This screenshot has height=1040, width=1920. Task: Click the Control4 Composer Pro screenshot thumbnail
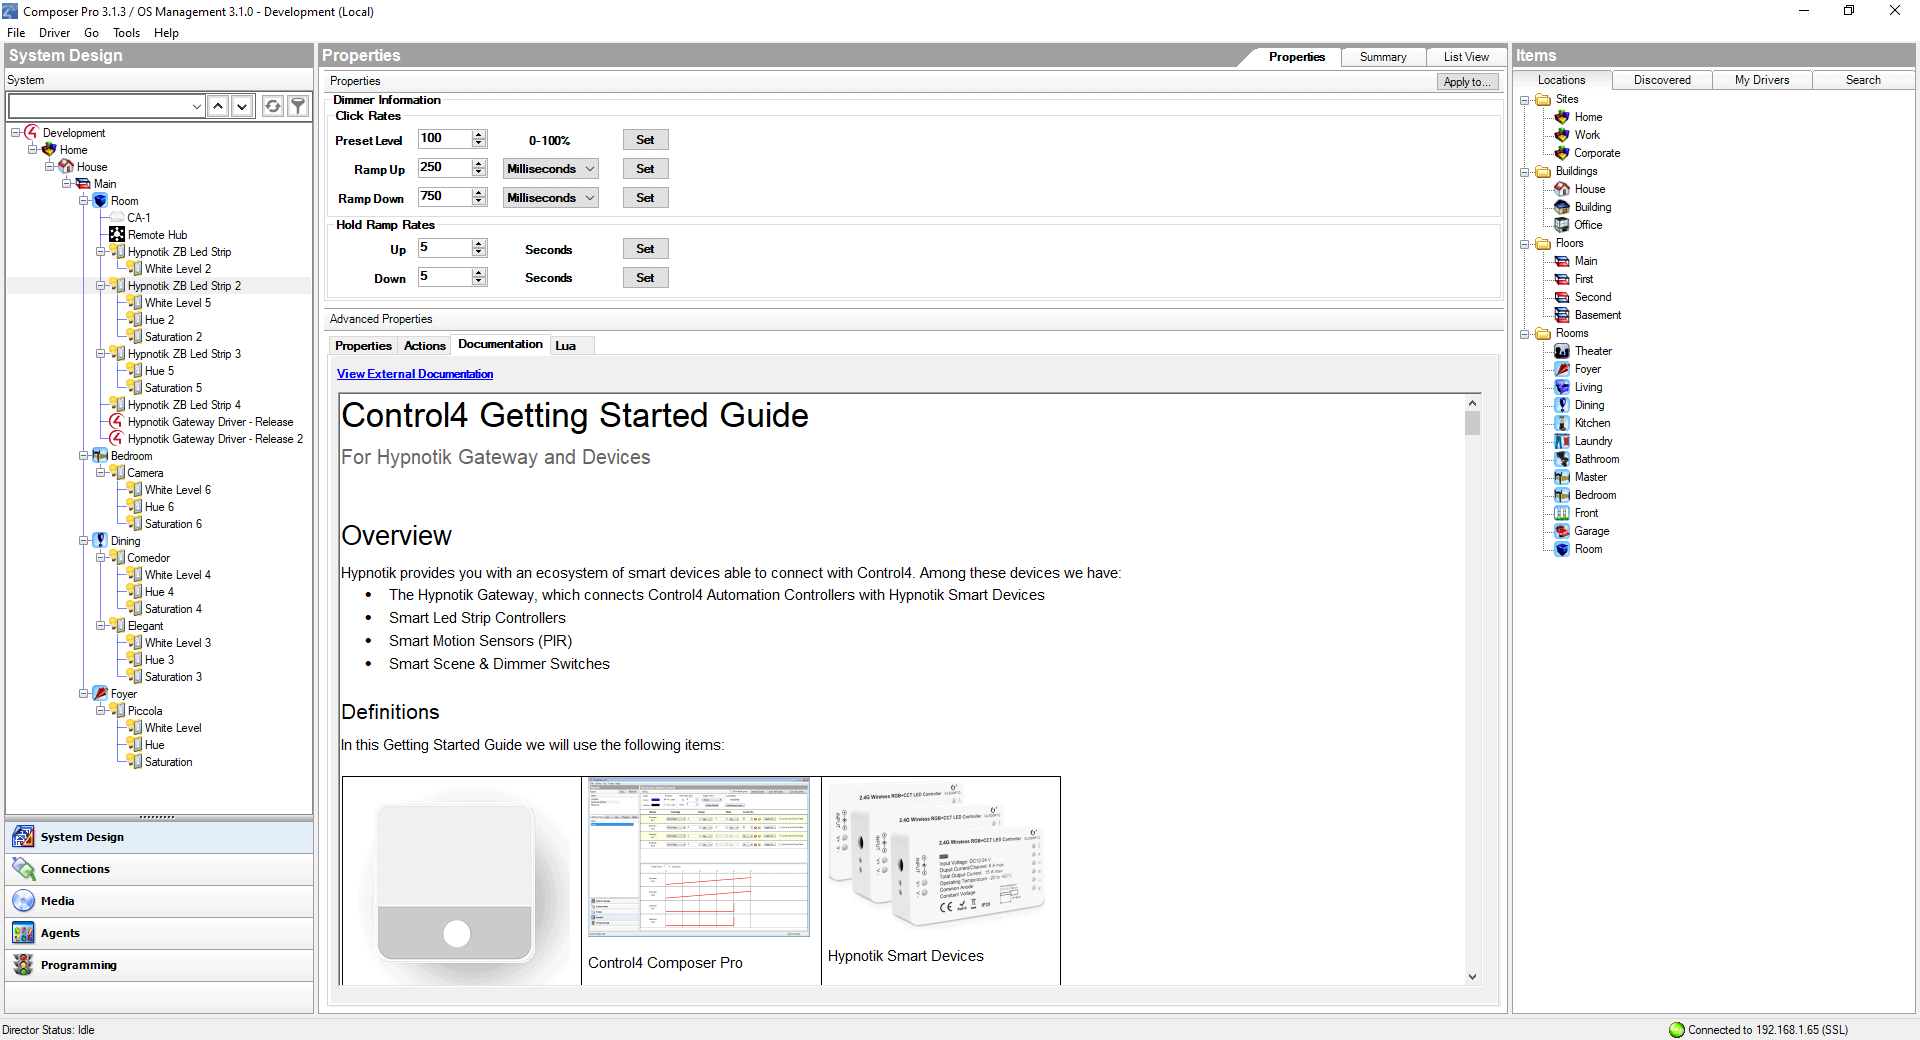pos(699,857)
